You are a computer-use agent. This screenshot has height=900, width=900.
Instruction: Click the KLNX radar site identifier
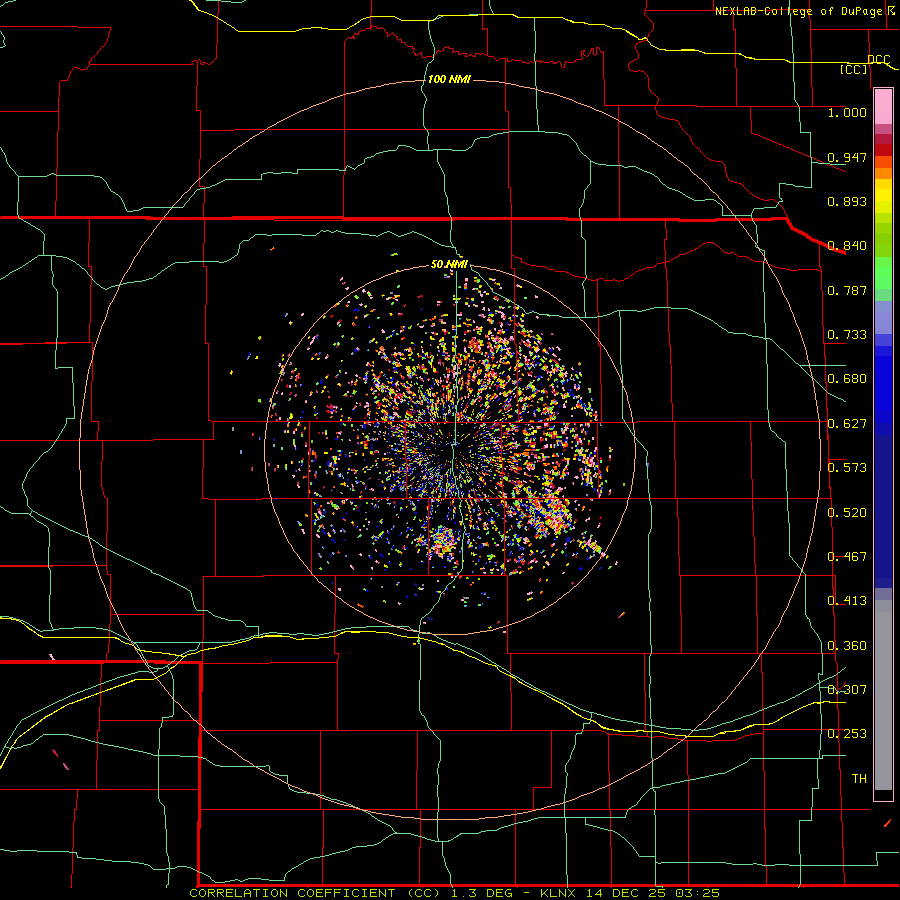(557, 893)
